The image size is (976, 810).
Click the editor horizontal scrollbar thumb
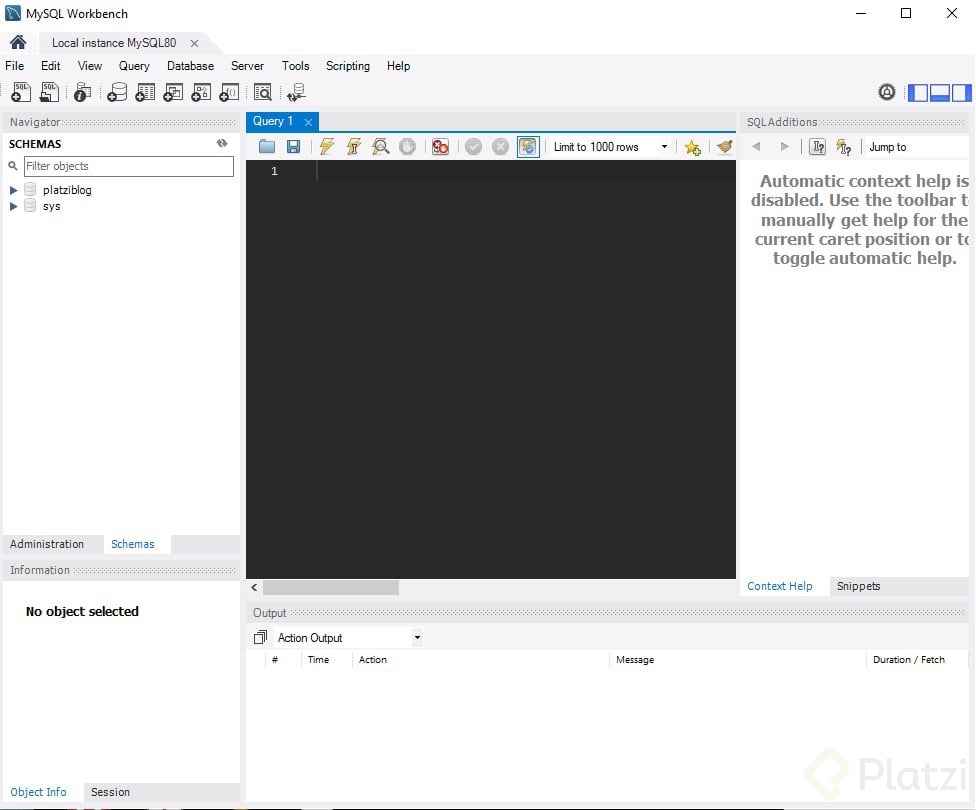pos(331,587)
